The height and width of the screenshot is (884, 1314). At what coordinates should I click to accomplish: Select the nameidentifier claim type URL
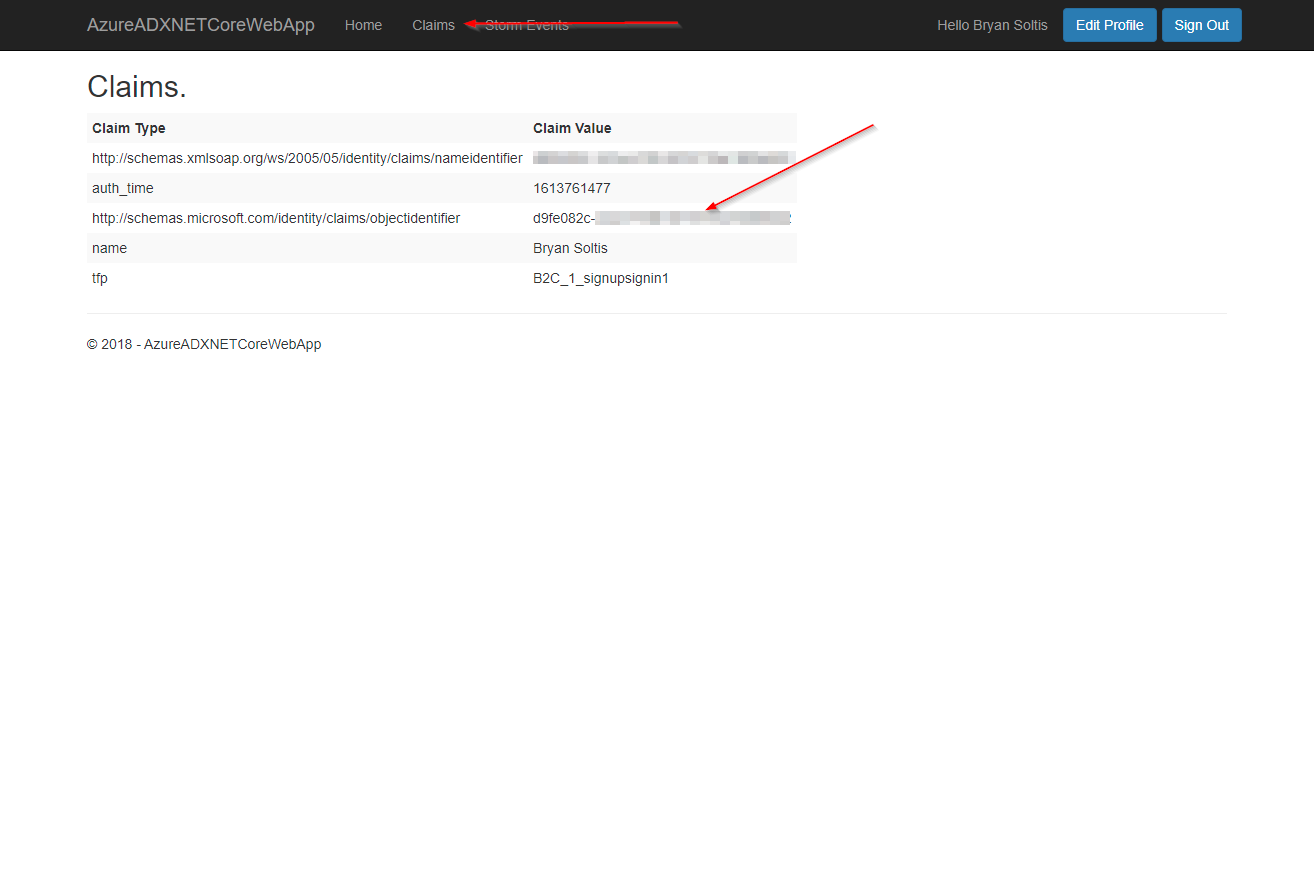coord(307,158)
